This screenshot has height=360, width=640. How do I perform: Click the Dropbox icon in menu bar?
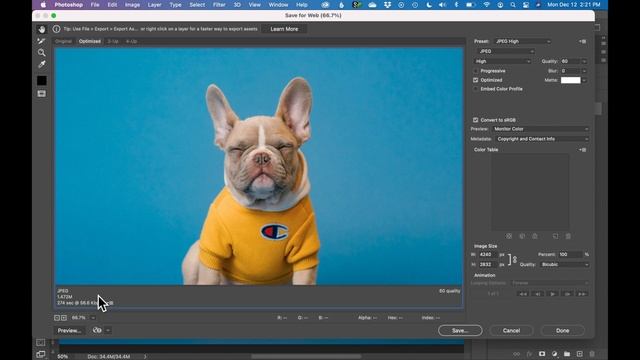coord(387,5)
